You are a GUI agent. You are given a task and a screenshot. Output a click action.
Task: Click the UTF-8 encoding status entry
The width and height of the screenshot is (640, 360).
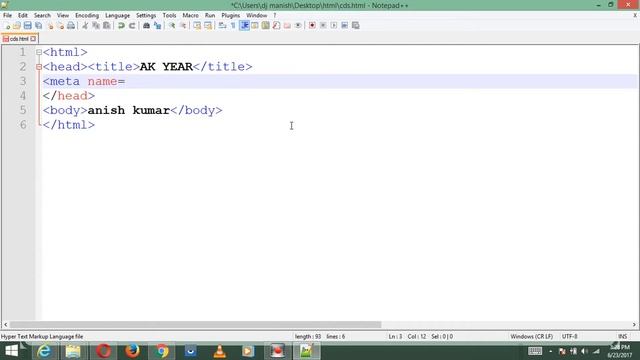(569, 337)
